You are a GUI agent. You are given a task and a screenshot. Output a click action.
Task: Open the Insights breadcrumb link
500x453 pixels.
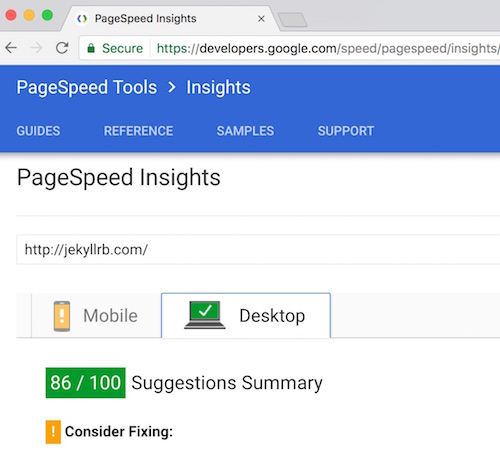click(218, 88)
